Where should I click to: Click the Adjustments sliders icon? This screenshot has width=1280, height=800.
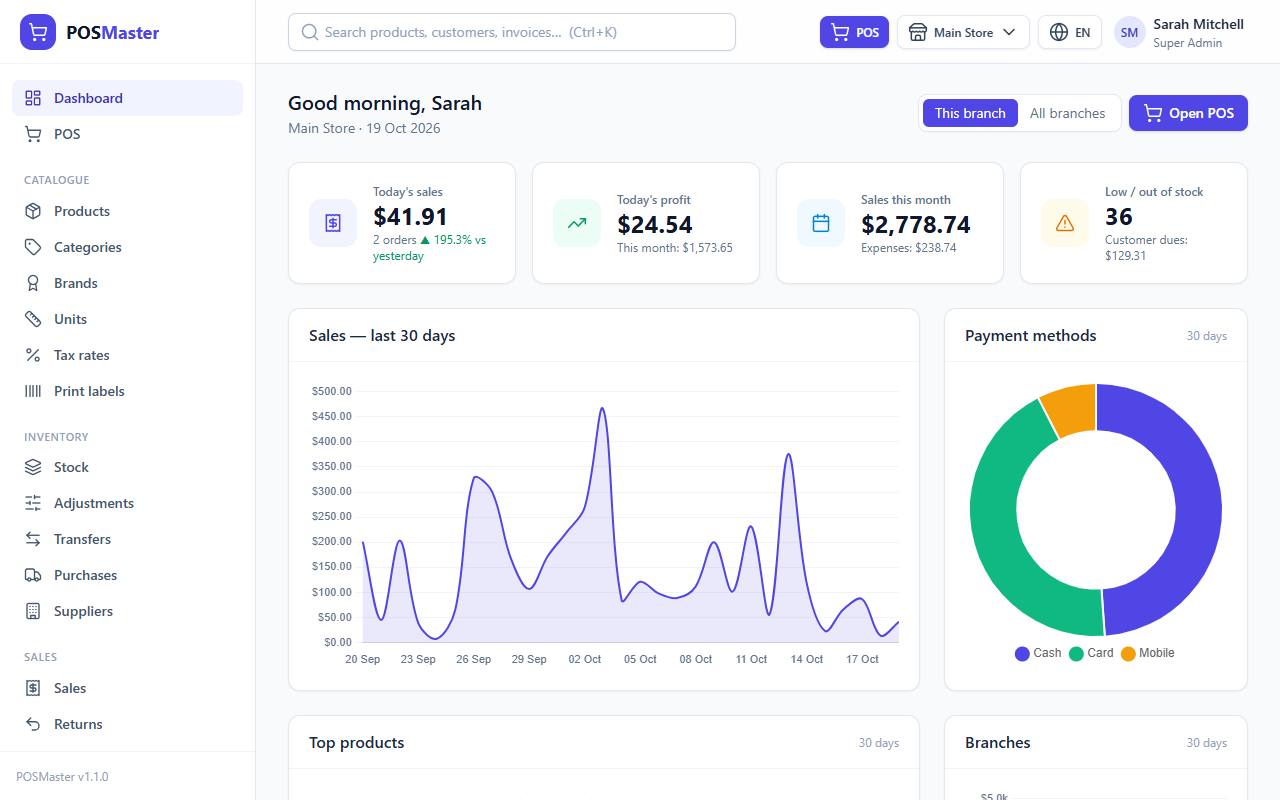tap(33, 503)
